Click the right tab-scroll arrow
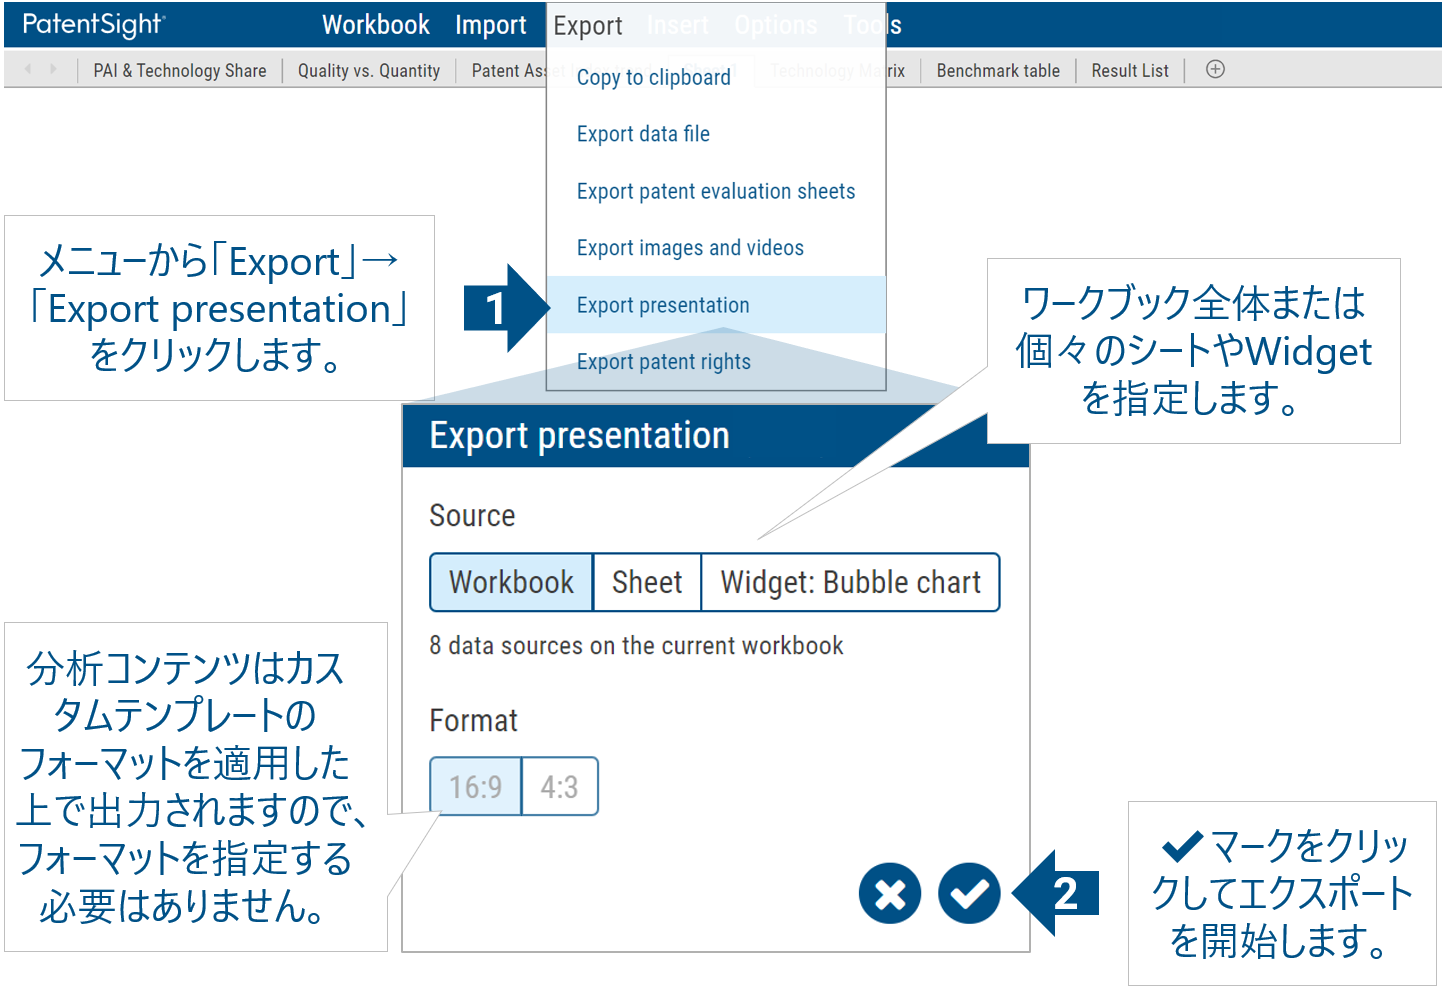The width and height of the screenshot is (1442, 991). (x=53, y=69)
